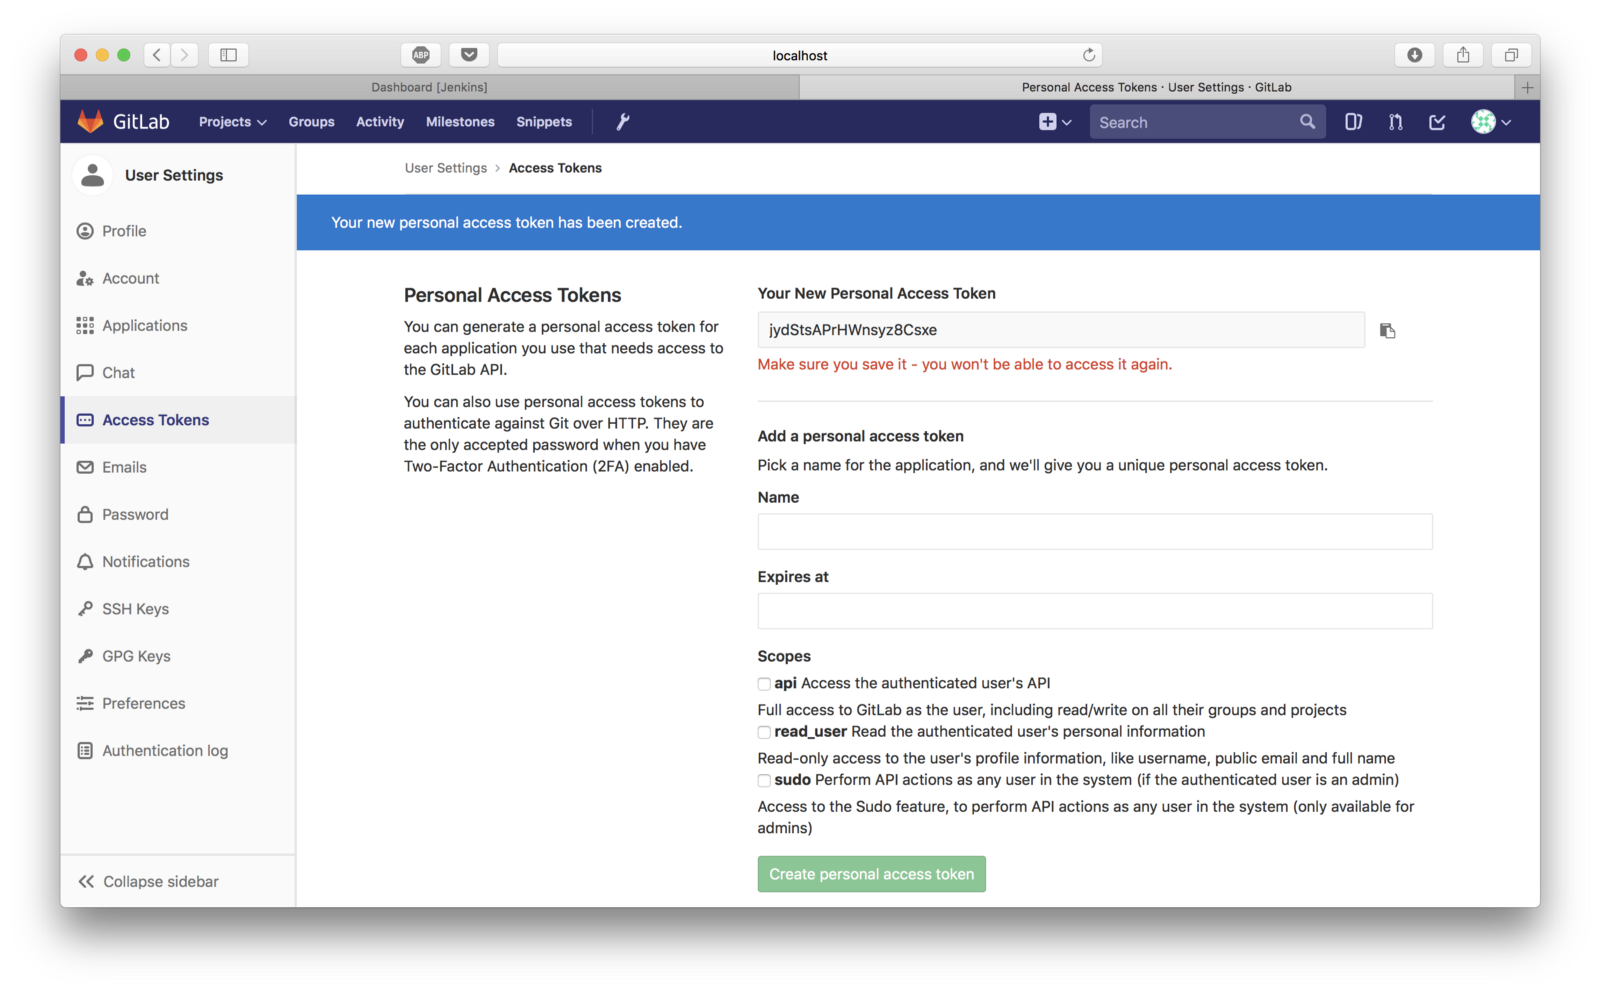The height and width of the screenshot is (993, 1600).
Task: Click the search magnifier icon
Action: [x=1307, y=122]
